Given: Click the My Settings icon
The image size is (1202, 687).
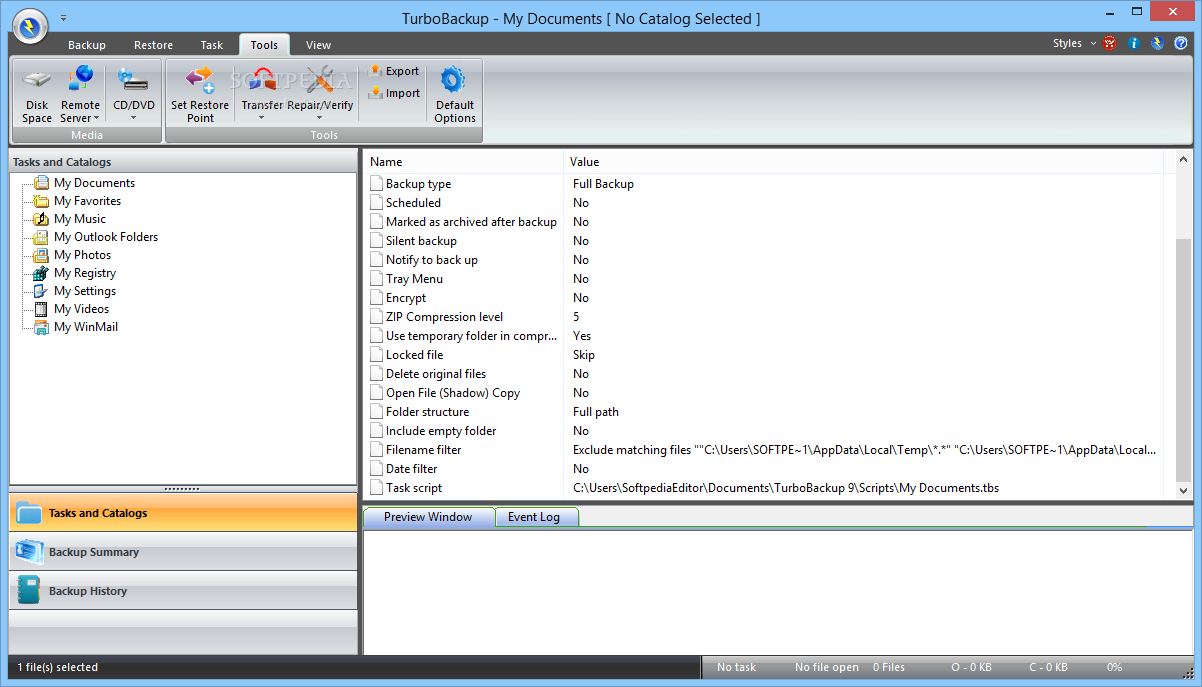Looking at the screenshot, I should point(41,291).
